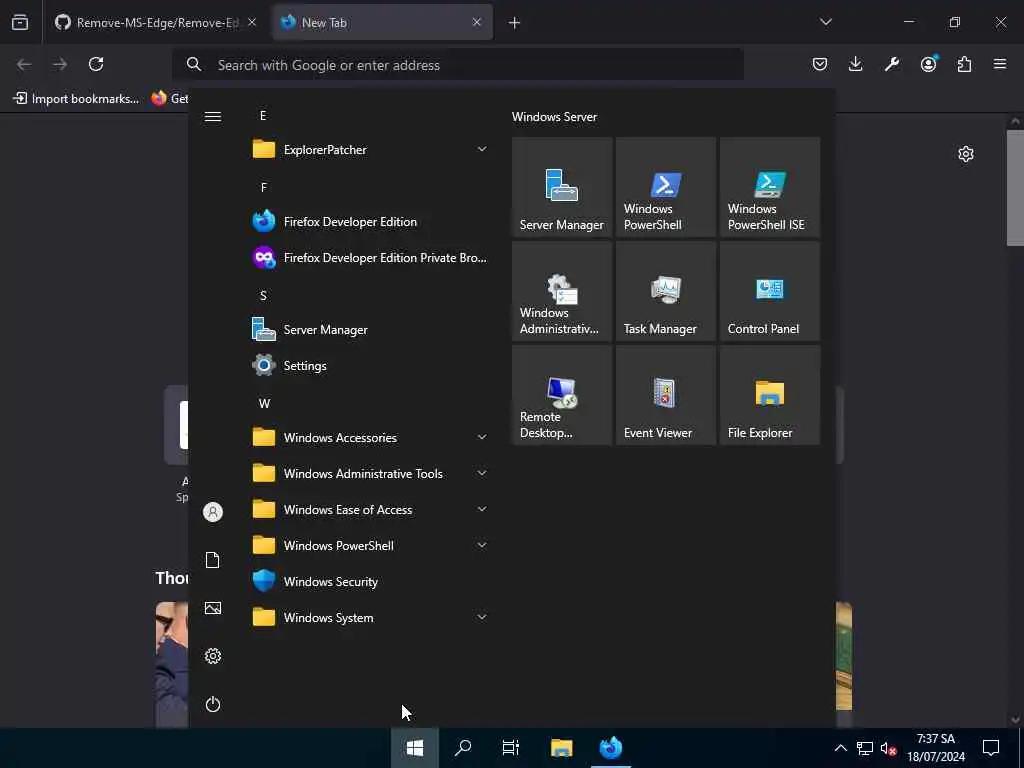Close the New Tab tab

[477, 22]
